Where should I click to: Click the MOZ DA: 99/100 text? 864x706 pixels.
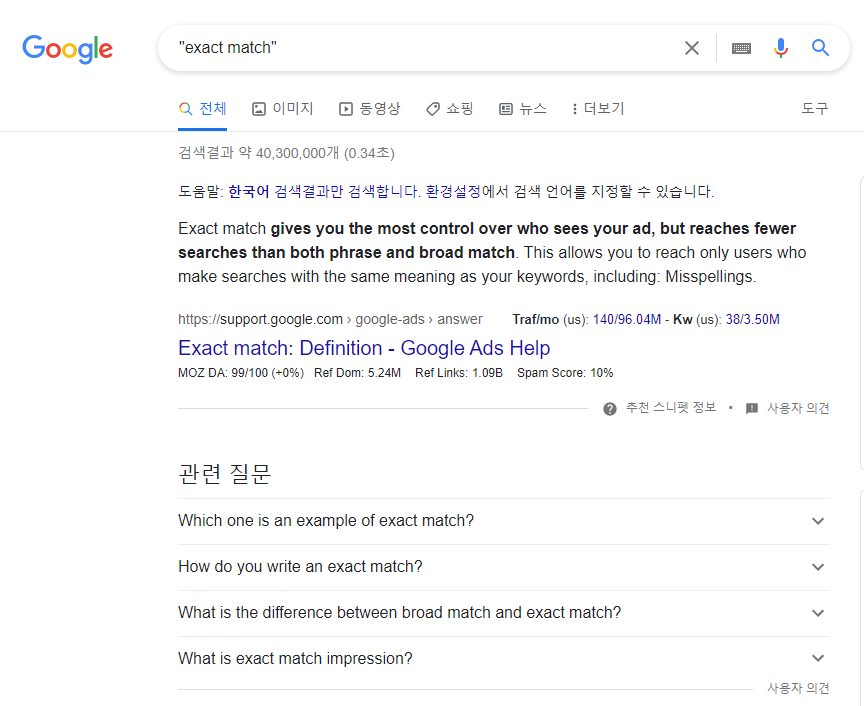[x=241, y=373]
